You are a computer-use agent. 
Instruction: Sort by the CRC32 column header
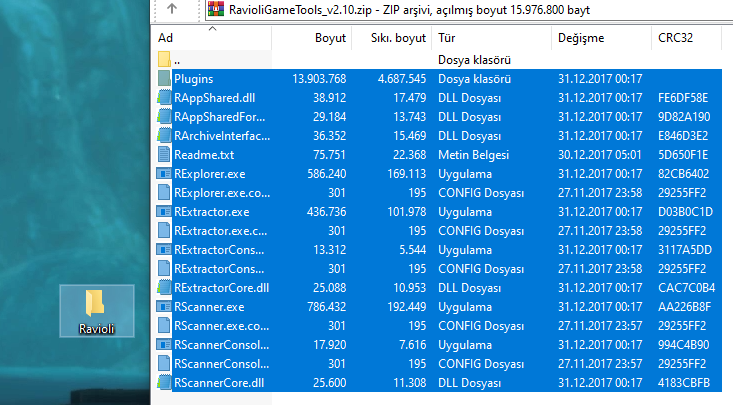point(686,38)
